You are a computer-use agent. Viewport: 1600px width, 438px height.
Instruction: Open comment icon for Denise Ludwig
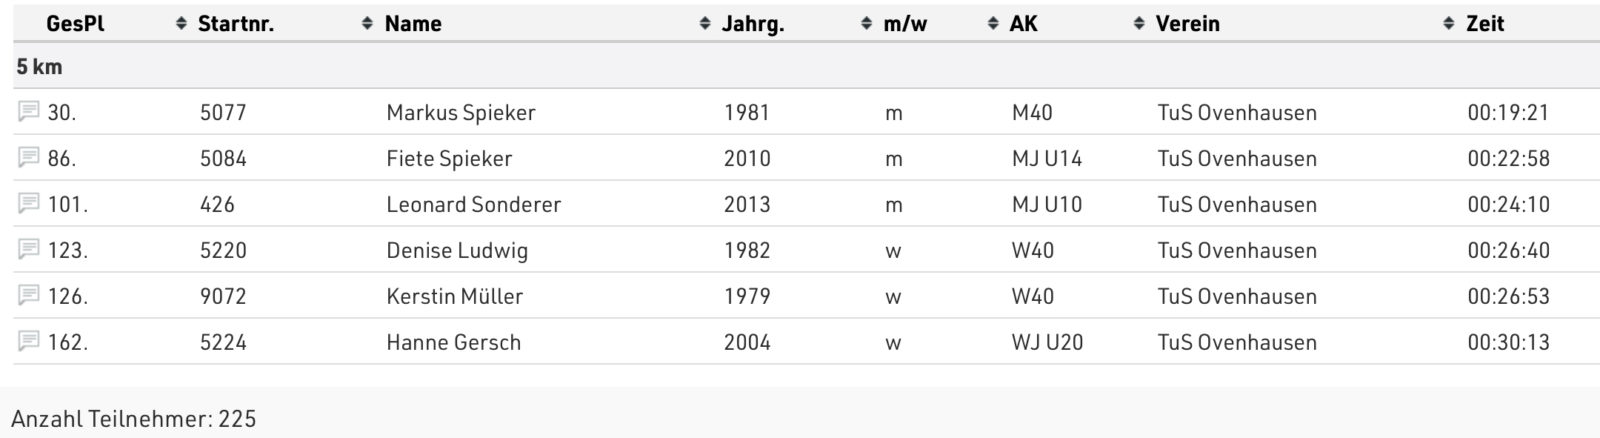click(28, 249)
